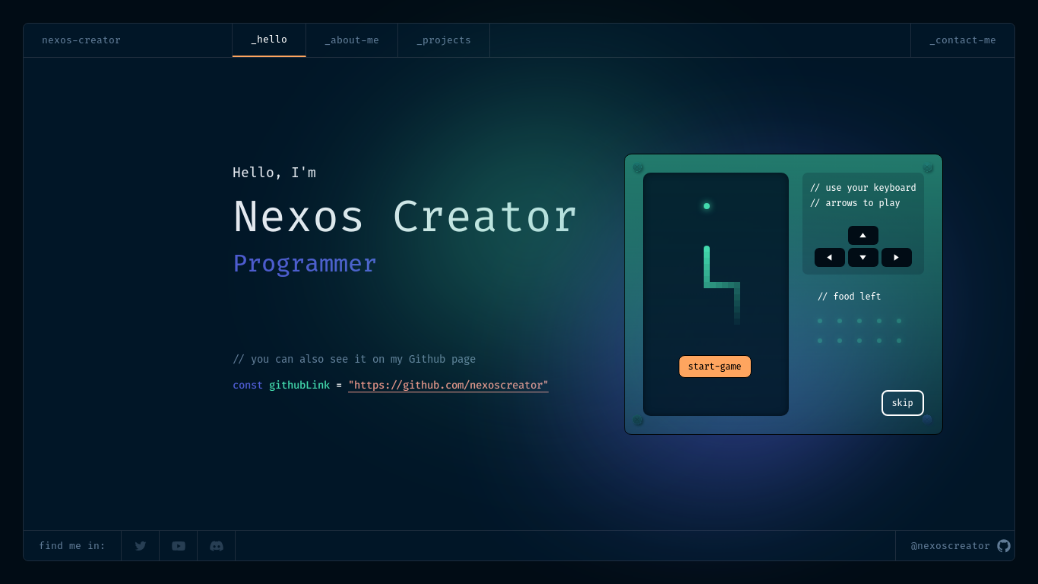The image size is (1038, 584).
Task: Click the GitHub icon beside @nexoscreator
Action: [x=1004, y=546]
